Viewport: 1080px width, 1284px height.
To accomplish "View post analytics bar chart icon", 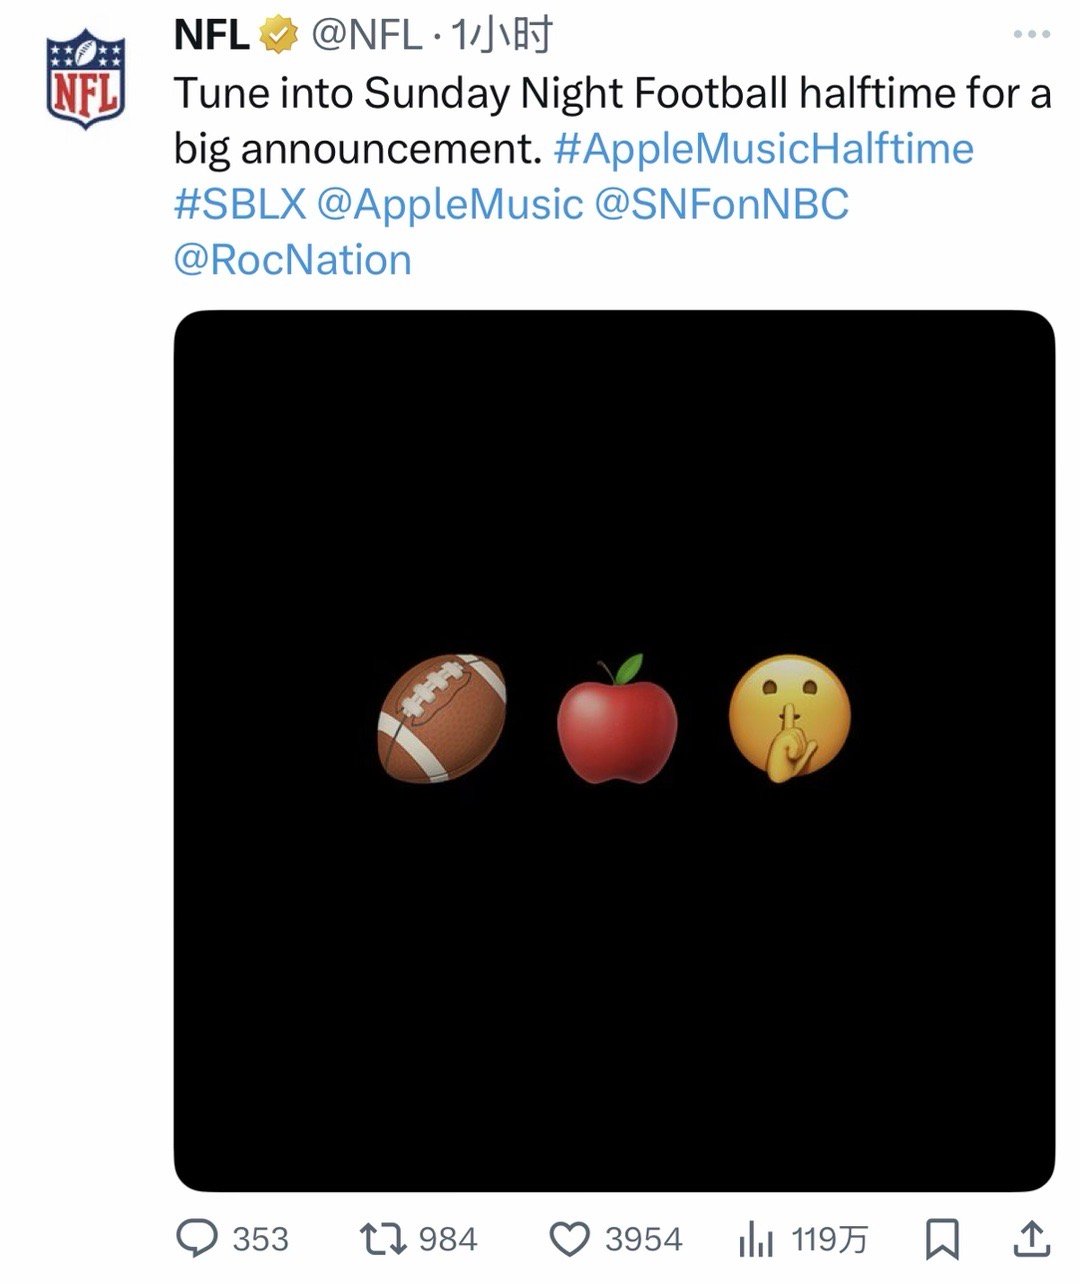I will [x=756, y=1241].
